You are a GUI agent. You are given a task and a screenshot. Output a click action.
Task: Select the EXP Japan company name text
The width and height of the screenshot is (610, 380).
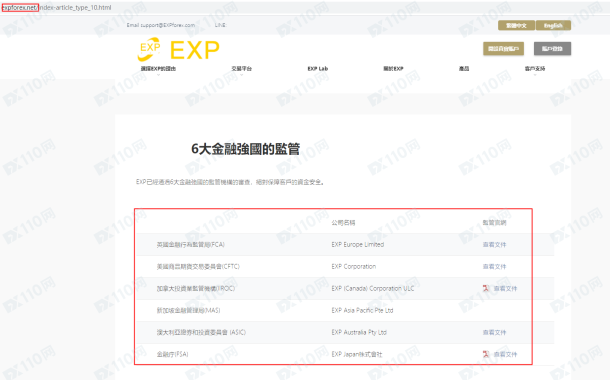[357, 354]
